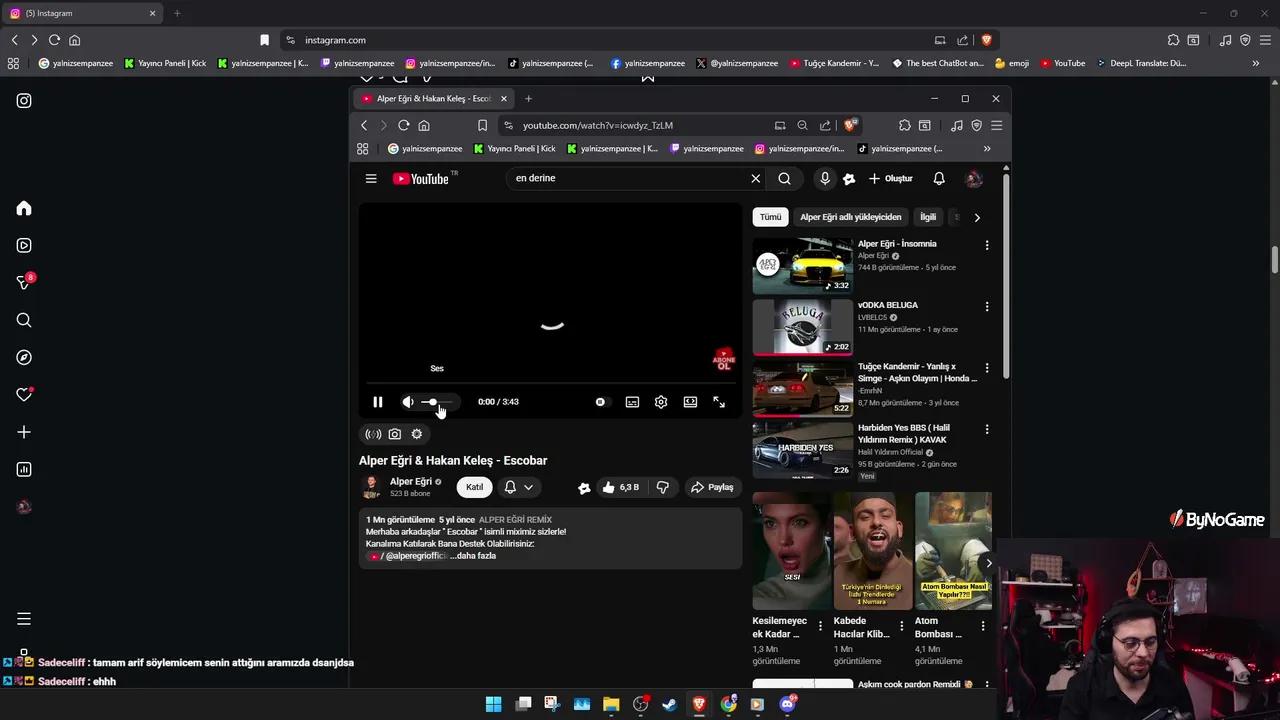Image resolution: width=1280 pixels, height=720 pixels.
Task: Open YouTube hamburger guide menu
Action: pyautogui.click(x=371, y=179)
